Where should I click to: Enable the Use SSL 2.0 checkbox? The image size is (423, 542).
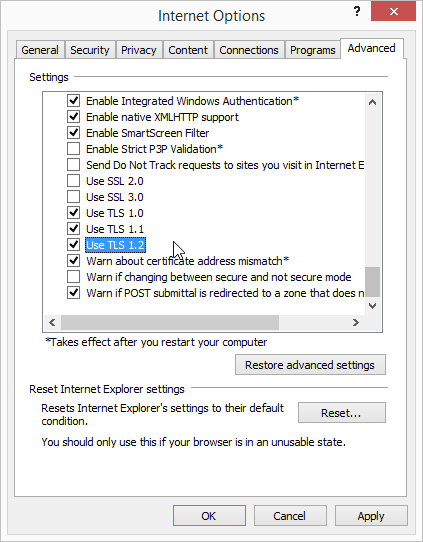pos(73,181)
